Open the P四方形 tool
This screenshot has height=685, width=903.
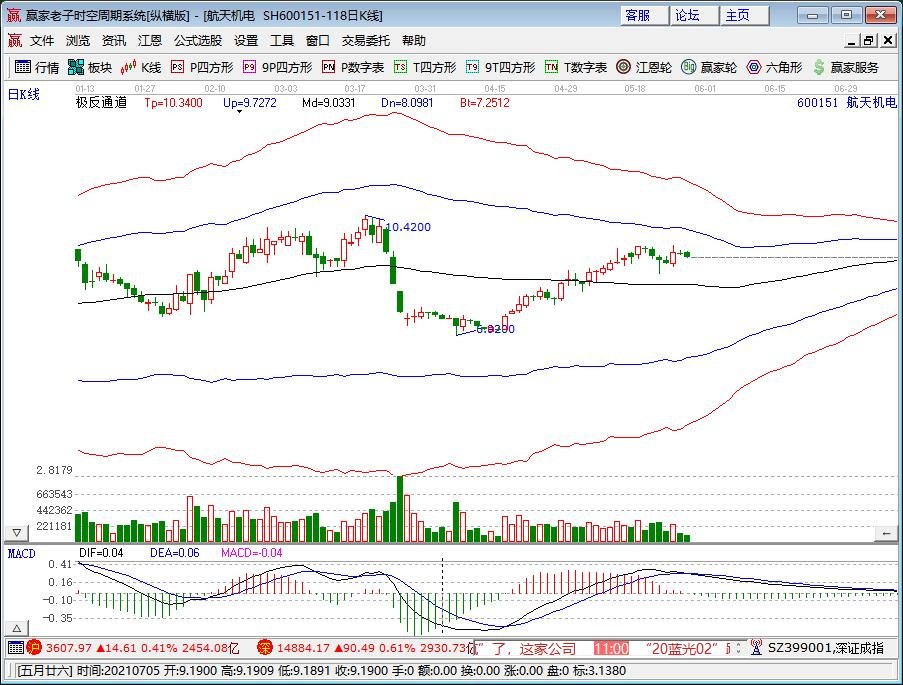click(x=202, y=67)
